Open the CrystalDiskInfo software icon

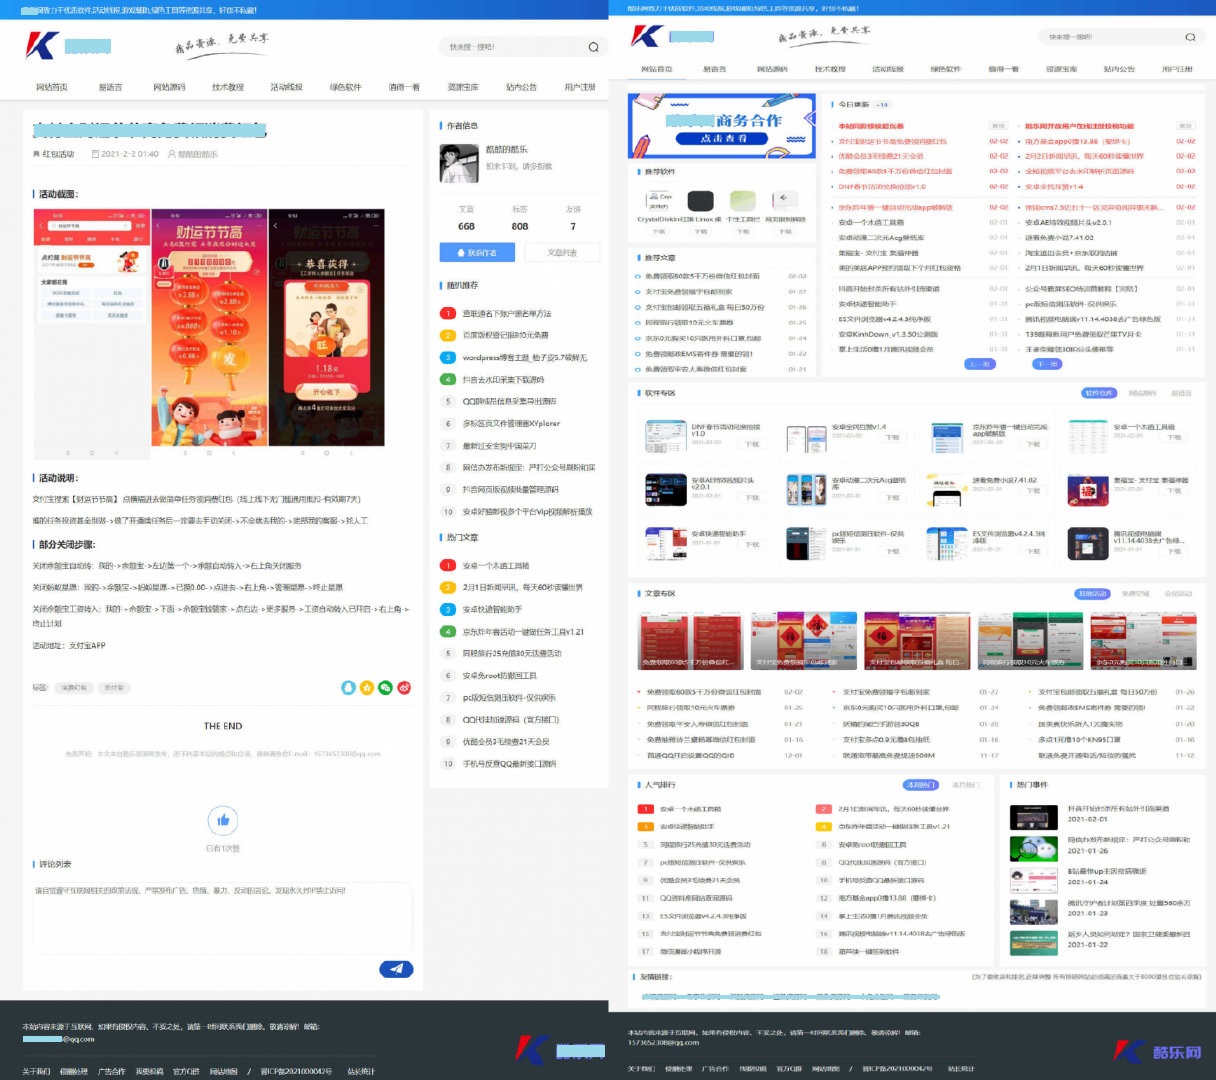tap(658, 201)
